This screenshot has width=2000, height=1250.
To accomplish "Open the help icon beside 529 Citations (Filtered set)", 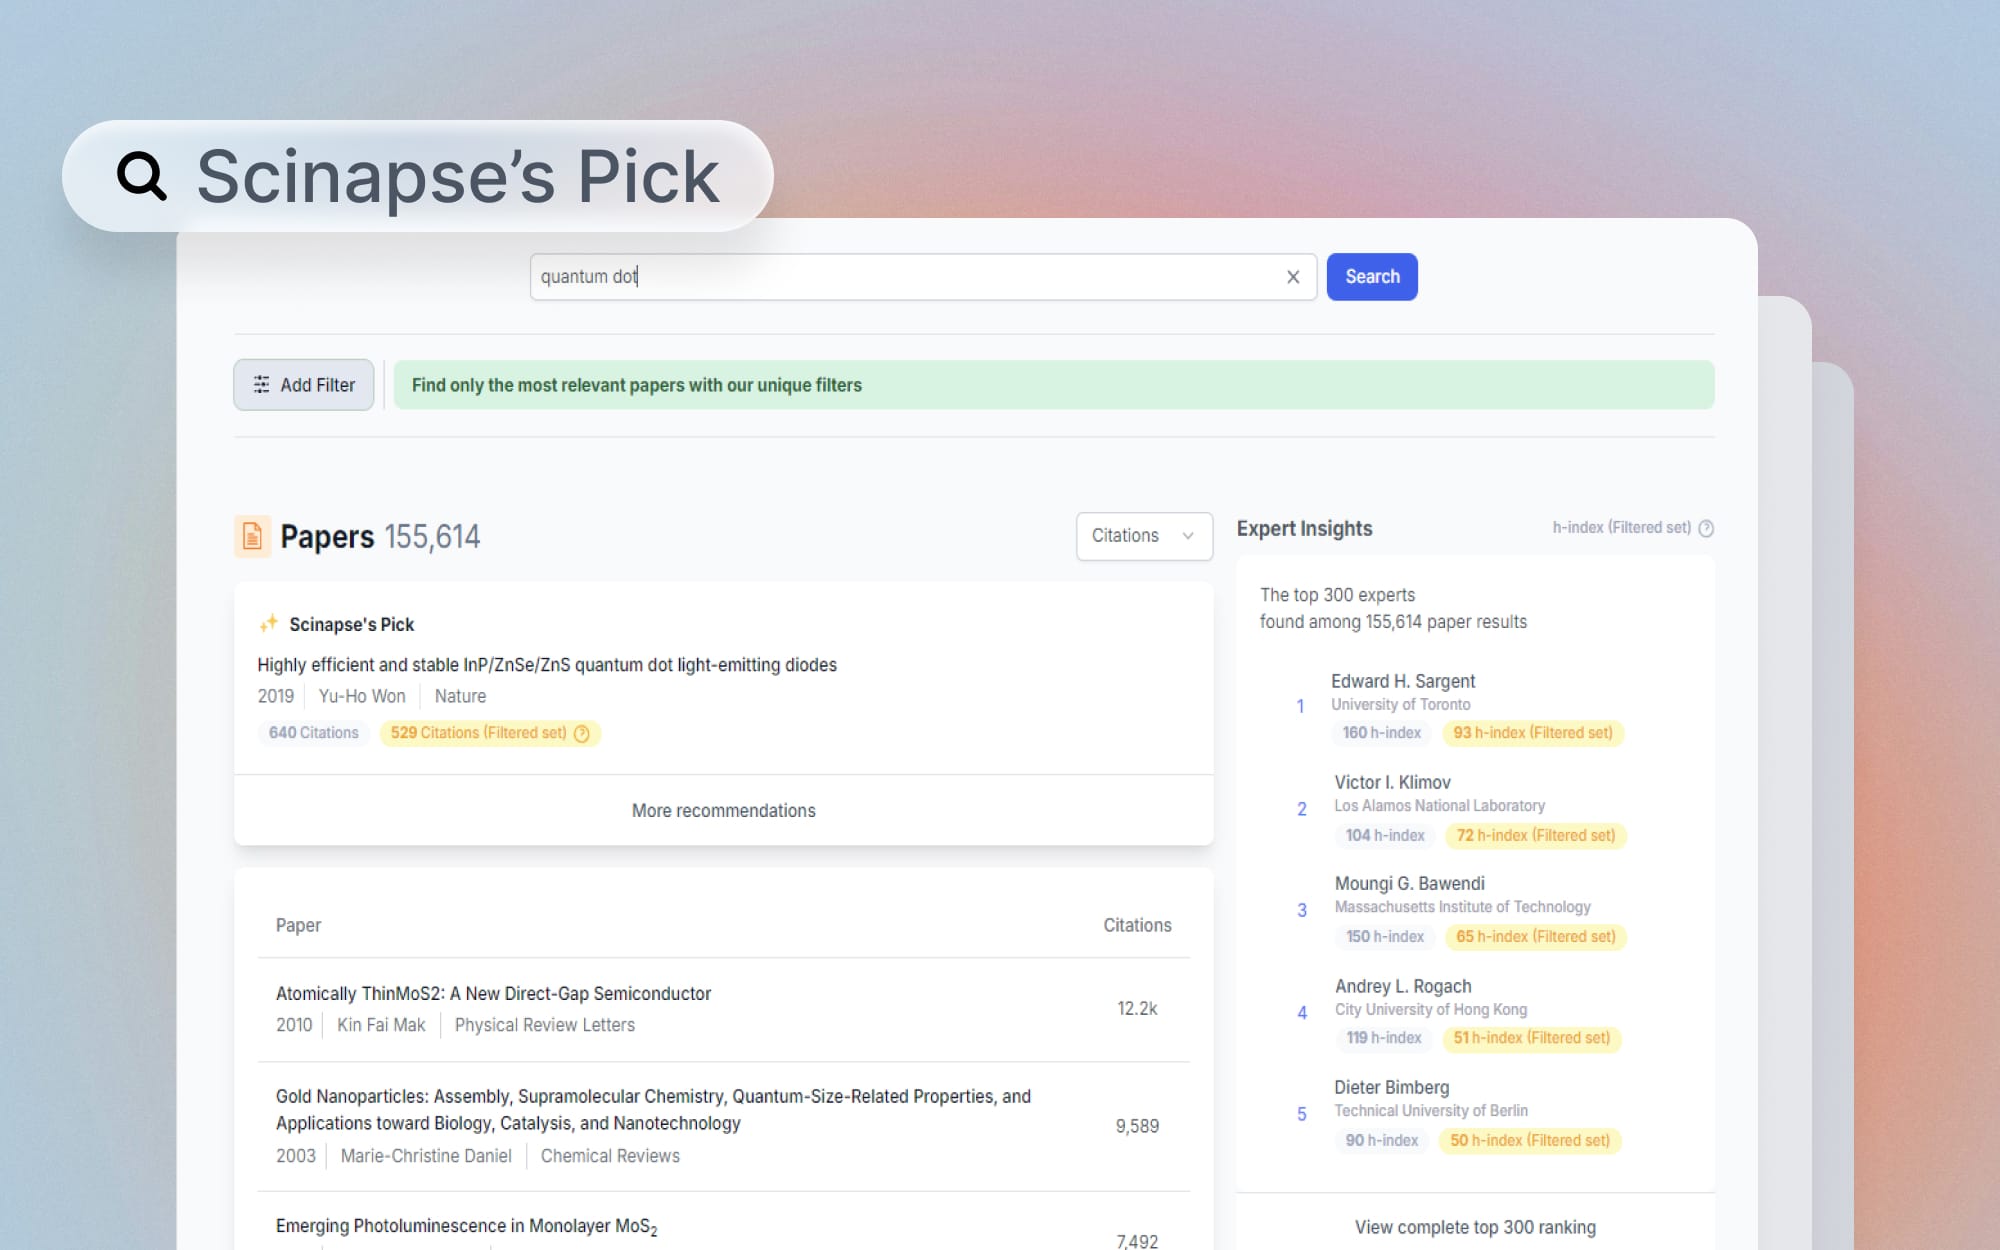I will coord(582,733).
